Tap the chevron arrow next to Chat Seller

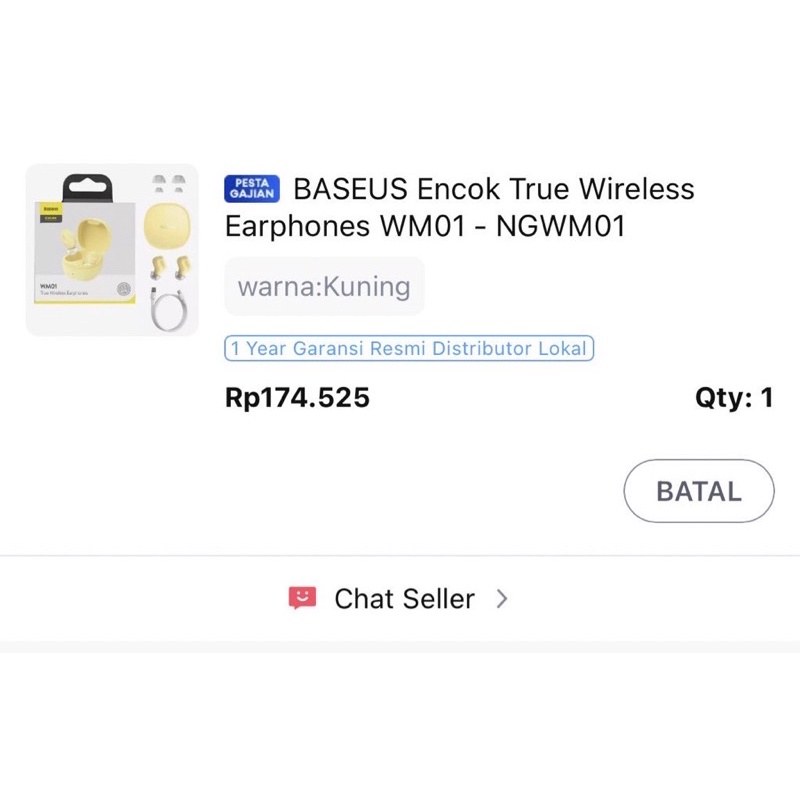502,599
